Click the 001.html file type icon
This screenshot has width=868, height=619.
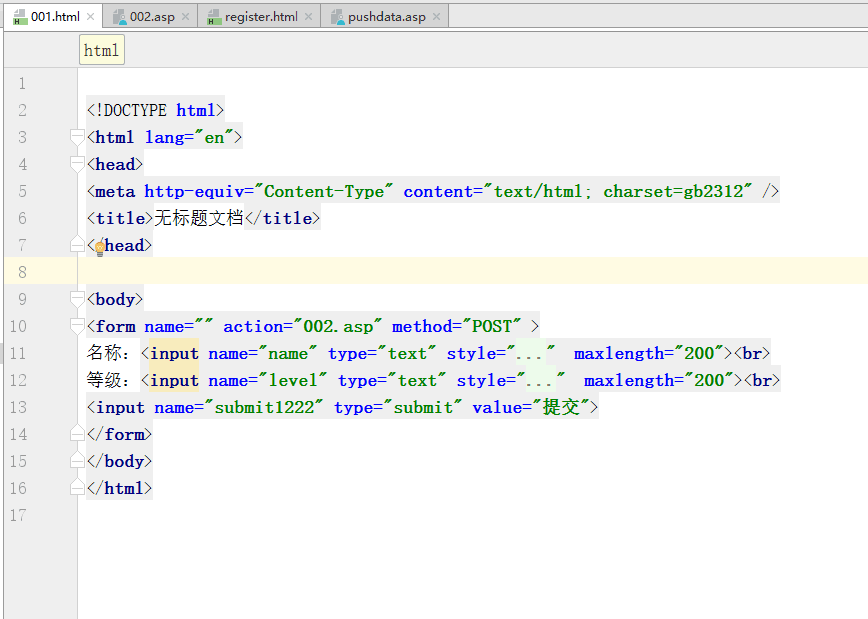coord(20,17)
